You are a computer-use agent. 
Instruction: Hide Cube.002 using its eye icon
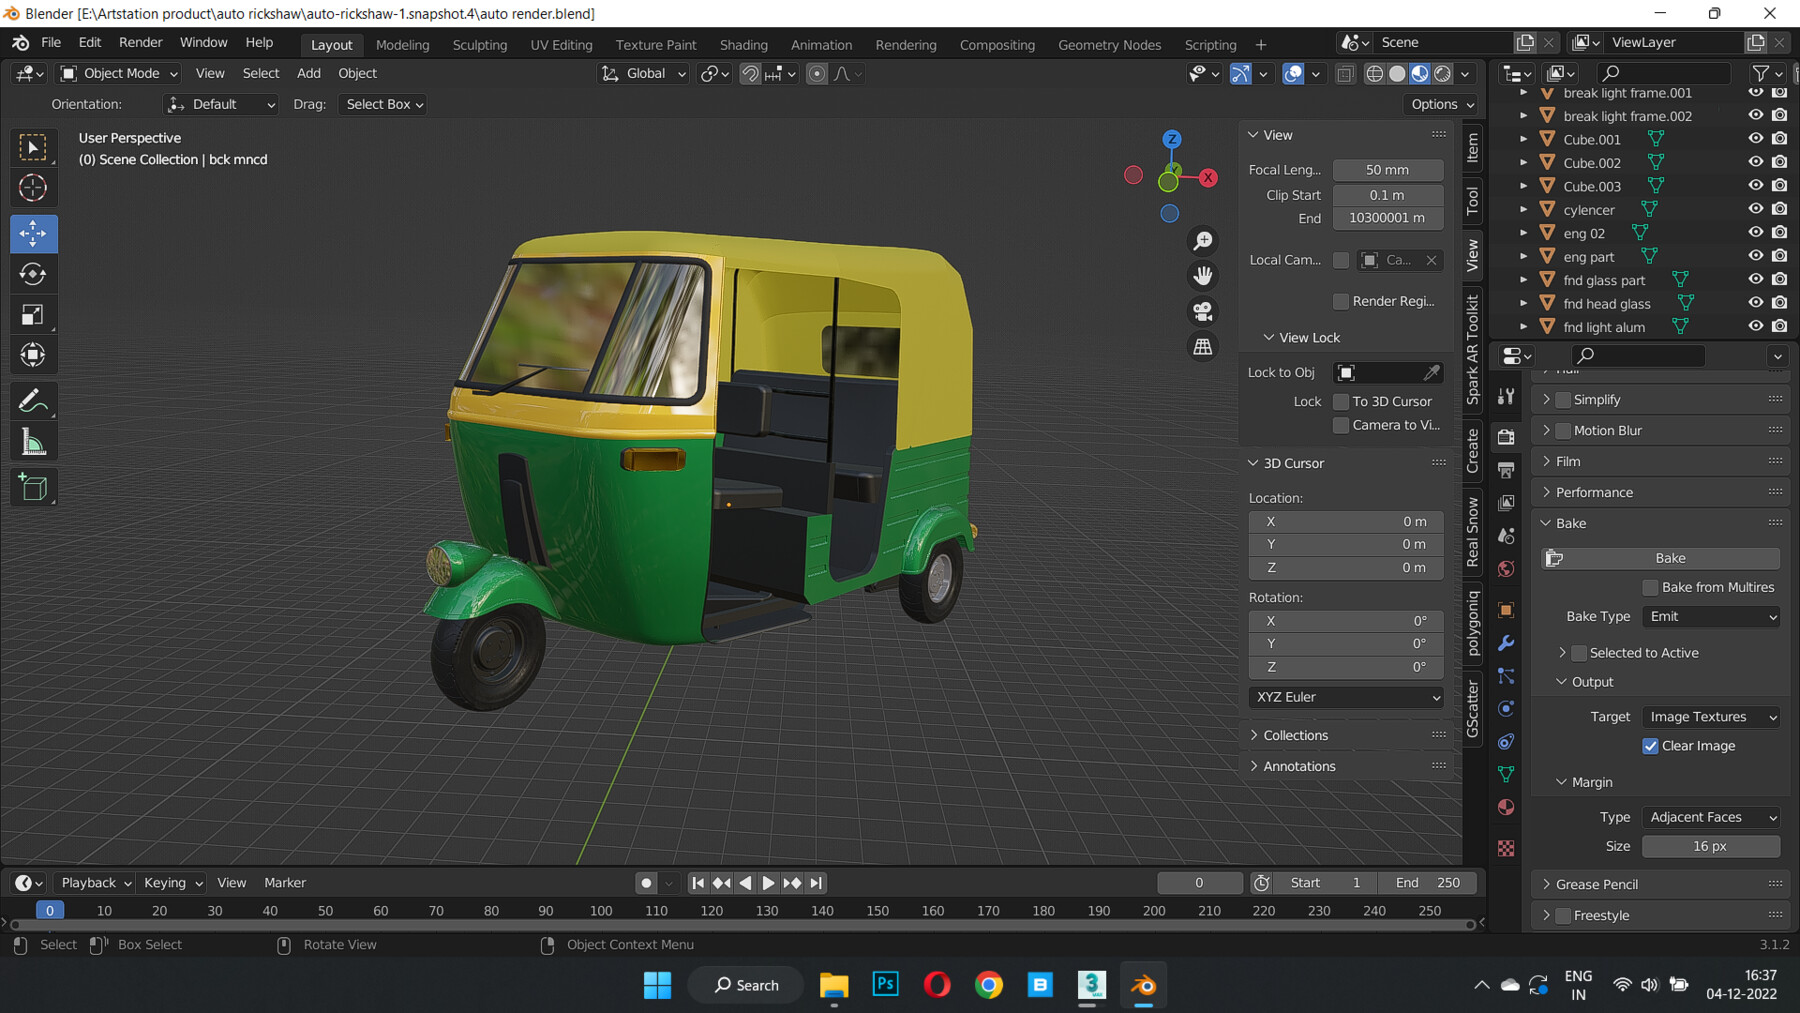pyautogui.click(x=1755, y=162)
